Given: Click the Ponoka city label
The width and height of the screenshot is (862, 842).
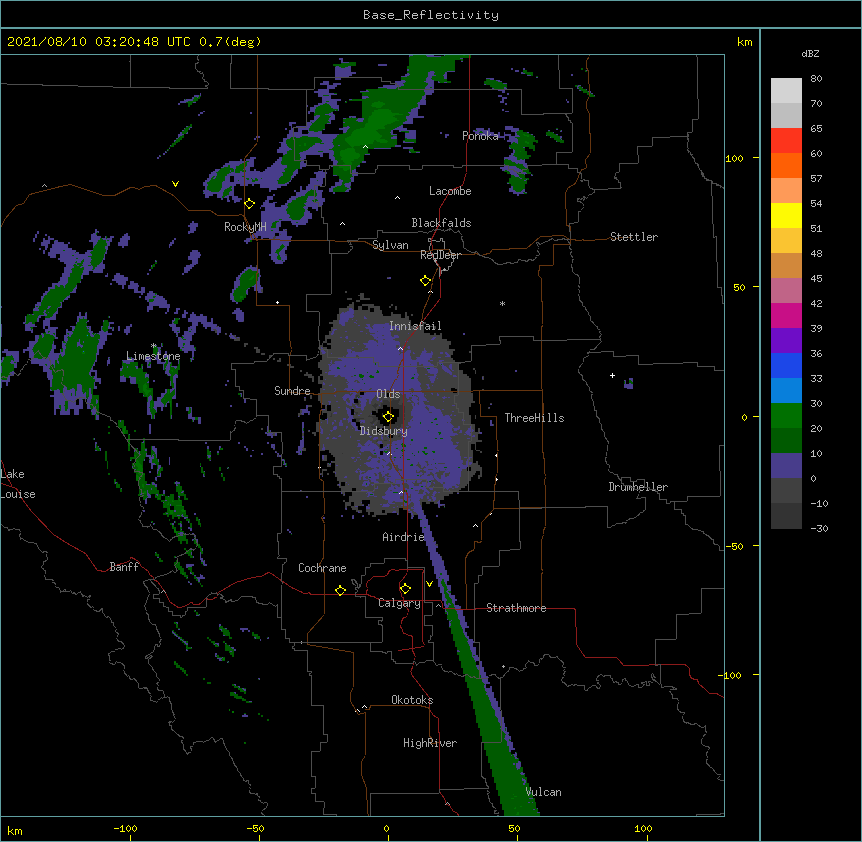Looking at the screenshot, I should coord(480,136).
